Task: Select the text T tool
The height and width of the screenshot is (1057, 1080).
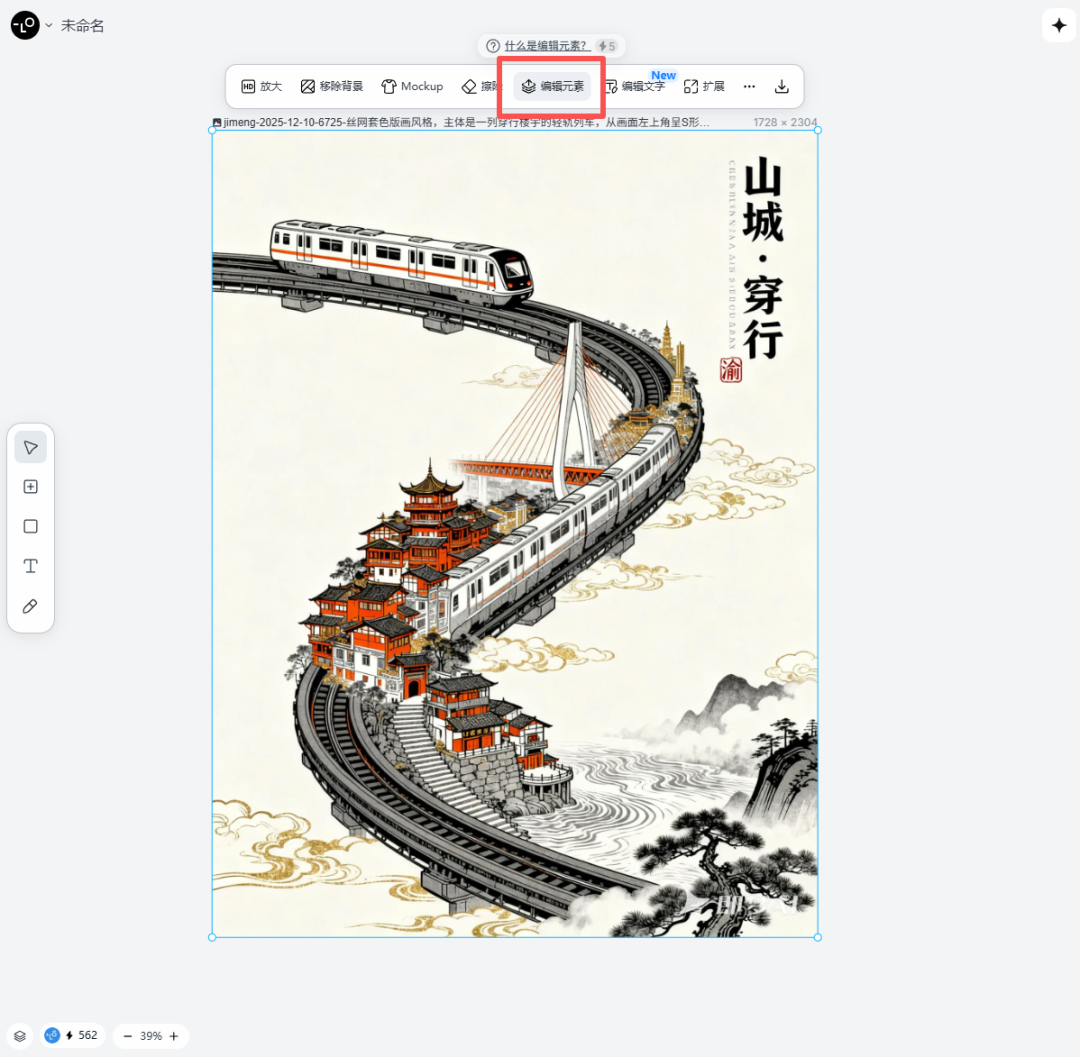Action: tap(30, 566)
